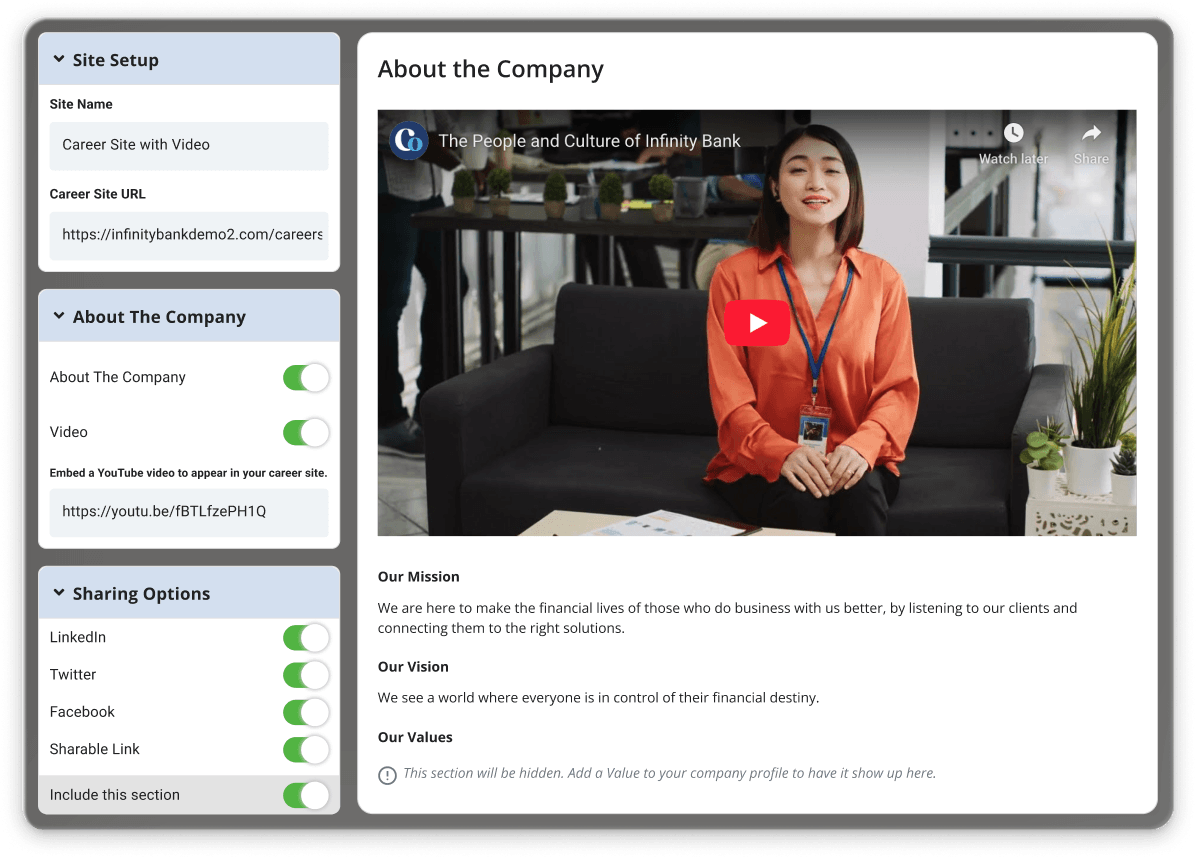This screenshot has width=1197, height=859.
Task: Click the Our Vision heading
Action: click(x=413, y=667)
